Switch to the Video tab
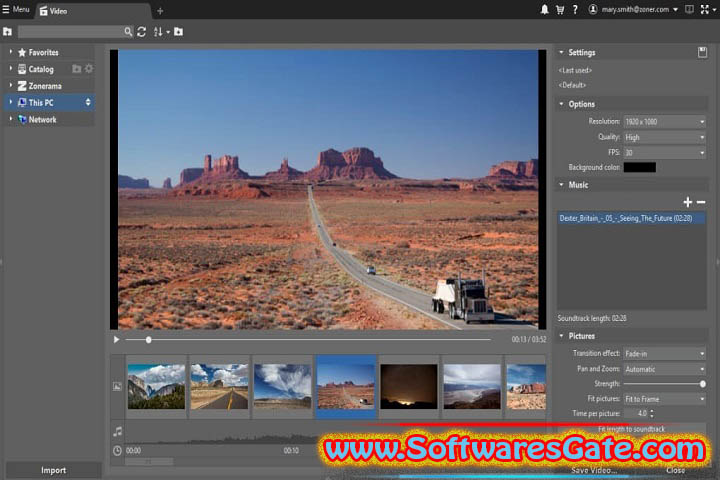Viewport: 720px width, 480px height. click(x=54, y=11)
